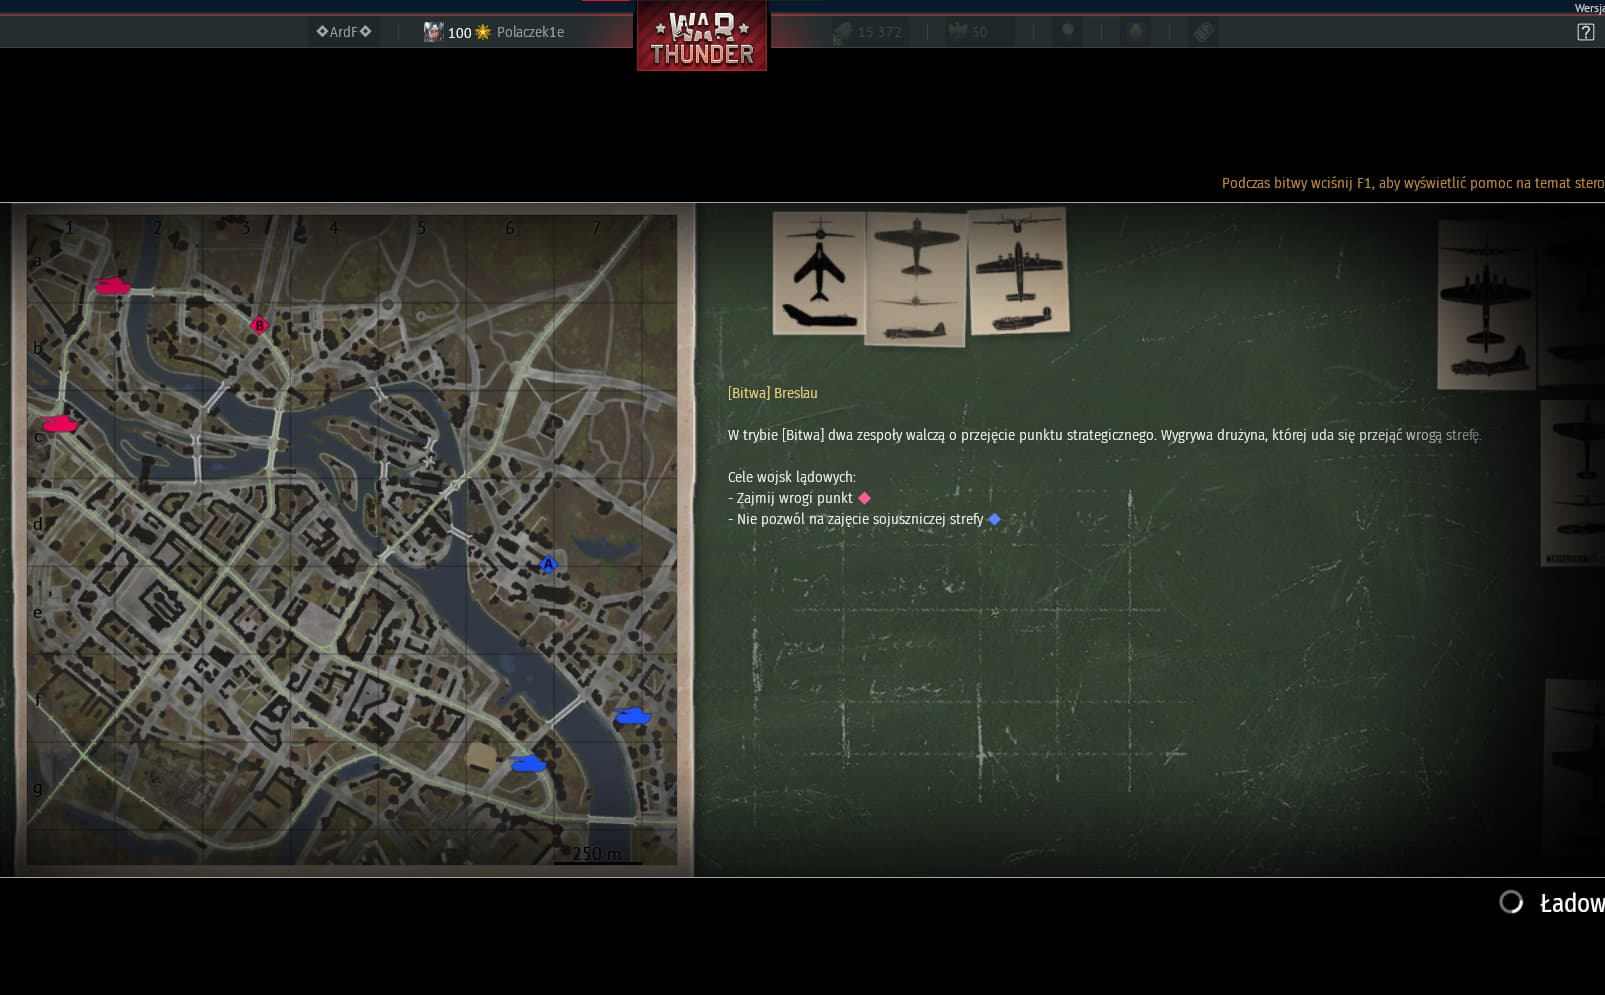Screen dimensions: 1605x995
Task: Click the middle propeller fighter silhouette card
Action: (x=915, y=278)
